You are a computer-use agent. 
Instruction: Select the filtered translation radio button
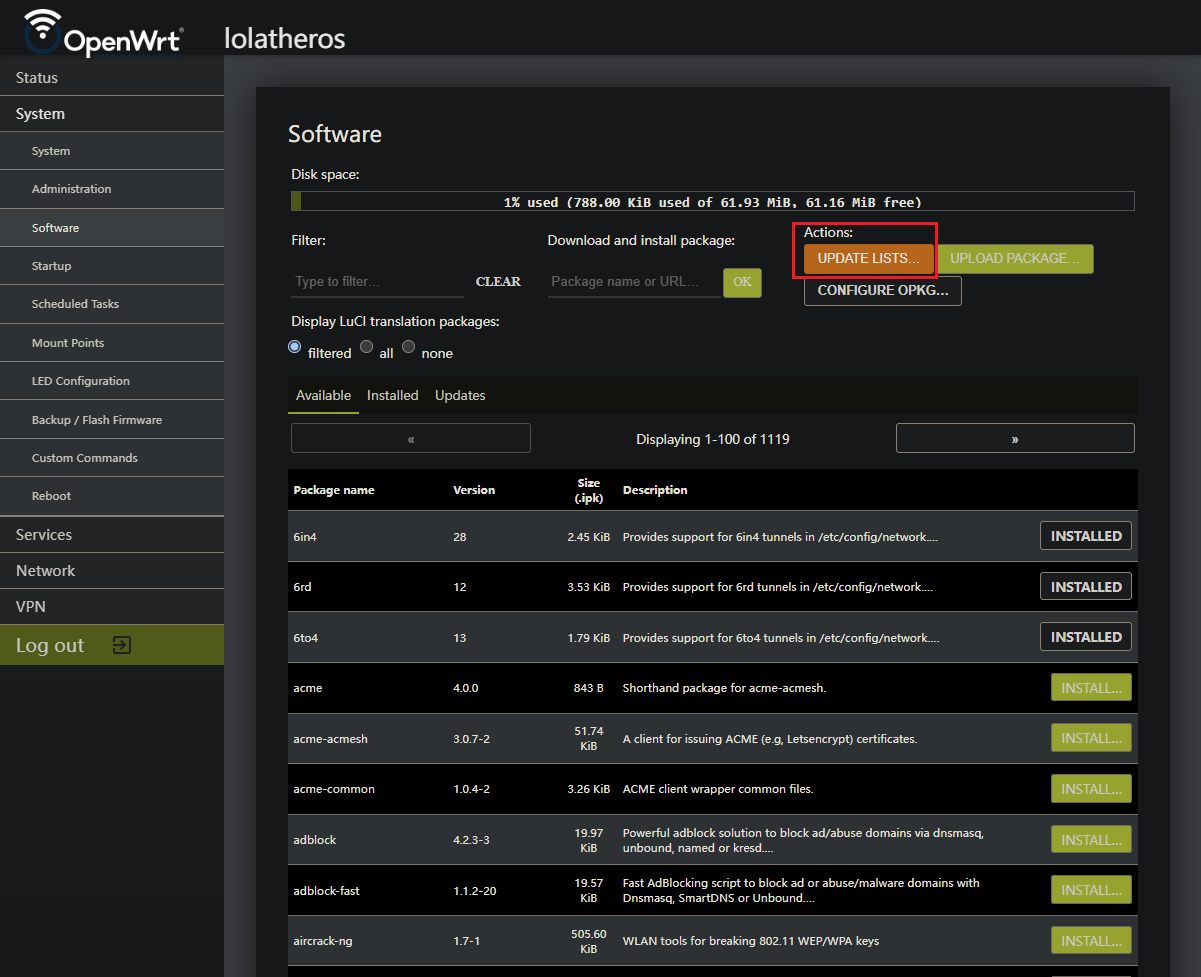295,347
